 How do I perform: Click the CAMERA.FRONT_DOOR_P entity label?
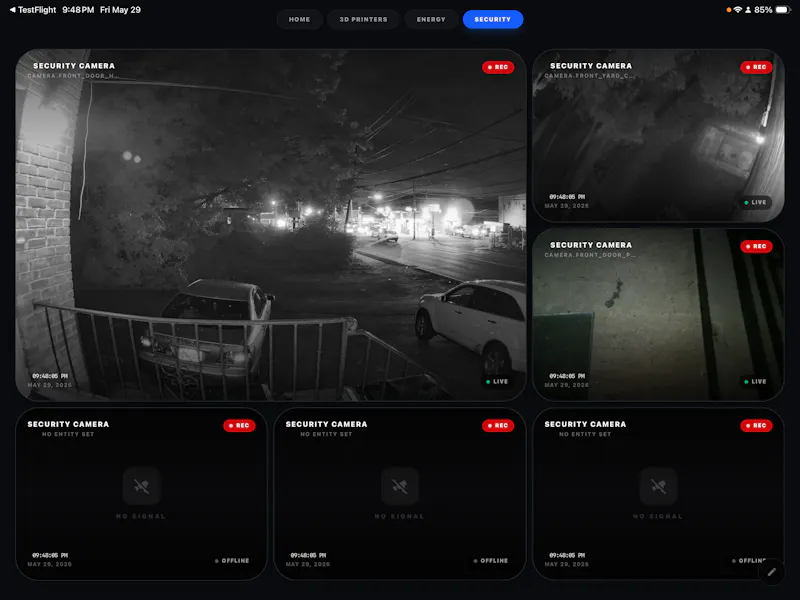(590, 255)
